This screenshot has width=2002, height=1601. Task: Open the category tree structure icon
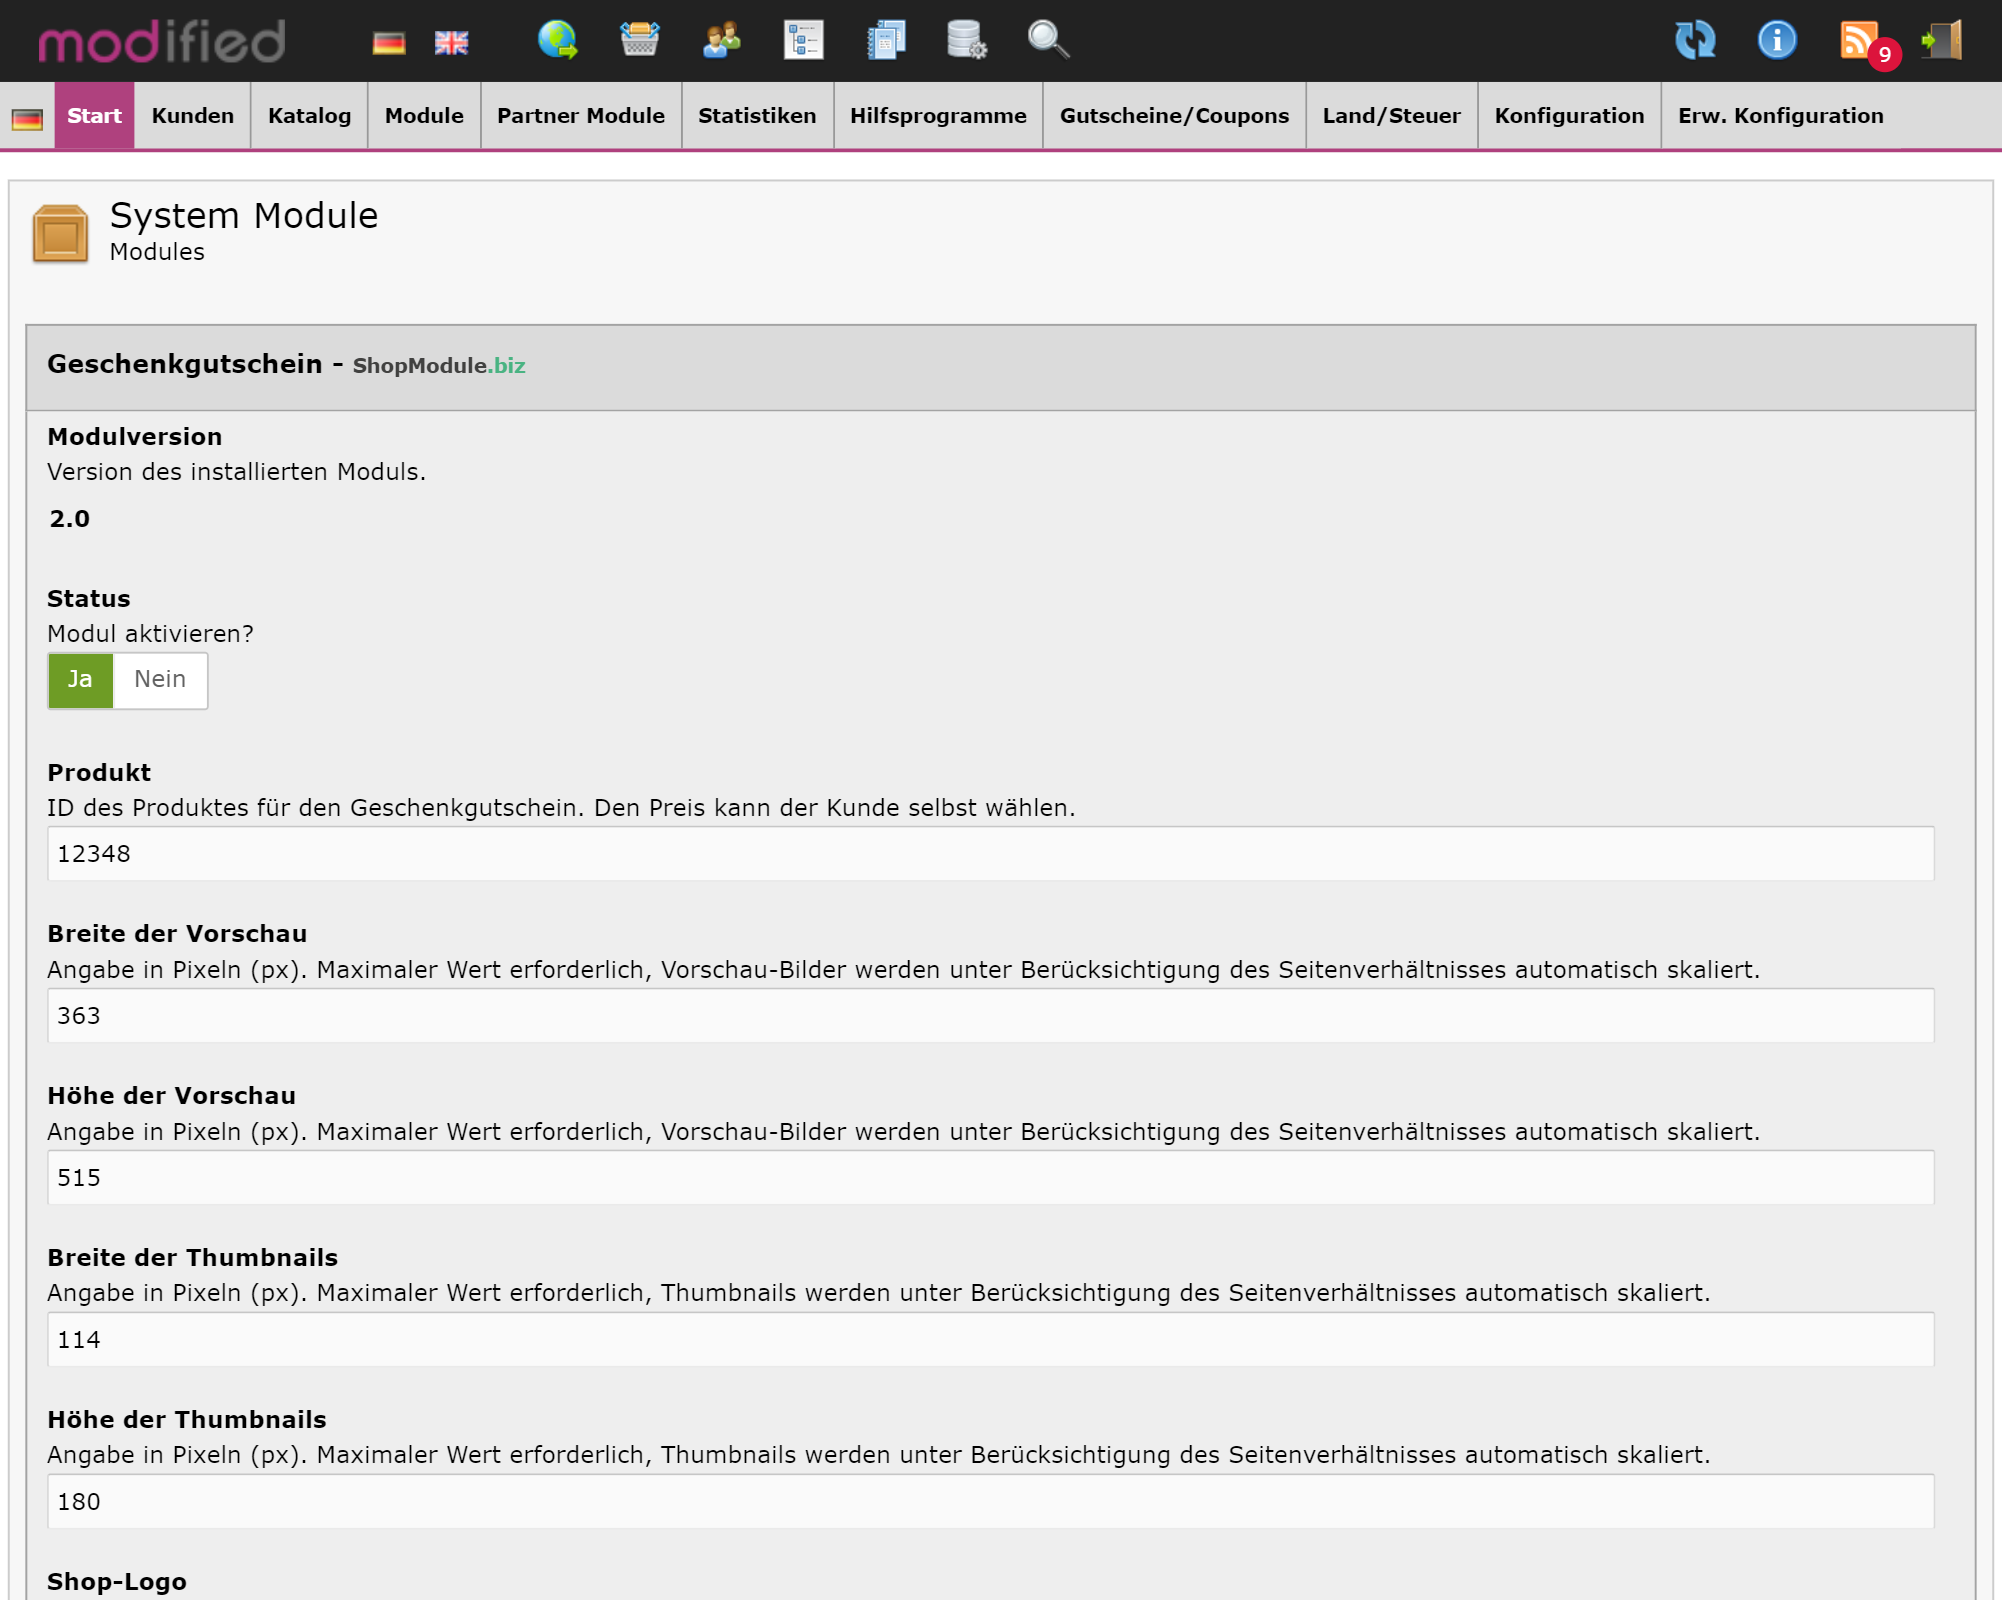coord(803,41)
